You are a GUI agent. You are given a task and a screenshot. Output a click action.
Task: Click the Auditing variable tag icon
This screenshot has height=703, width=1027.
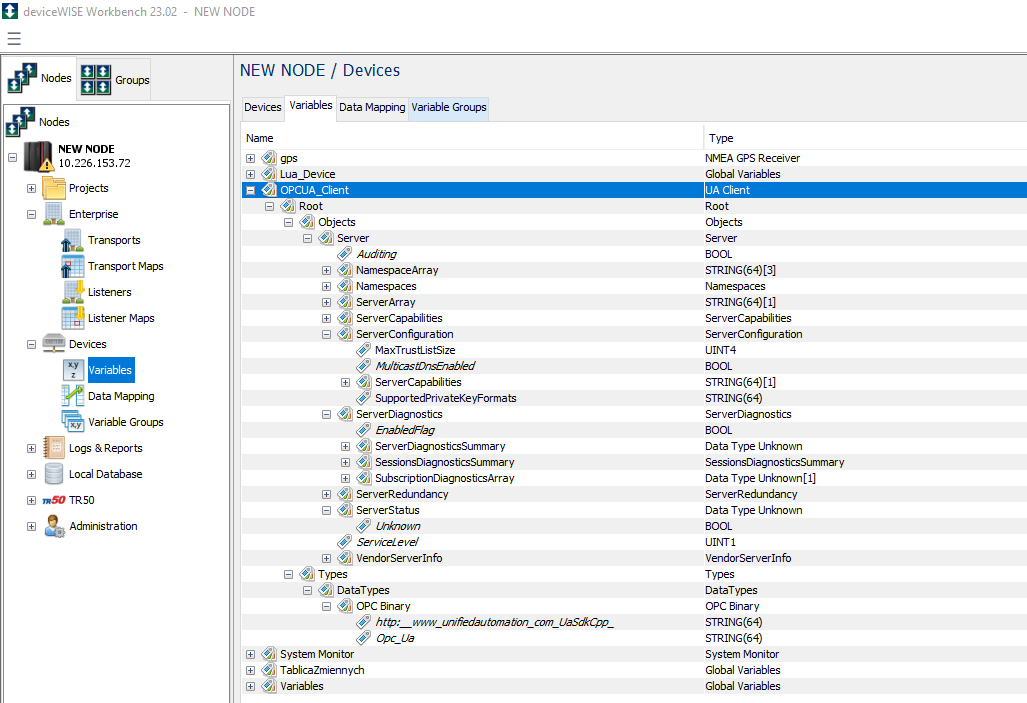(x=345, y=254)
